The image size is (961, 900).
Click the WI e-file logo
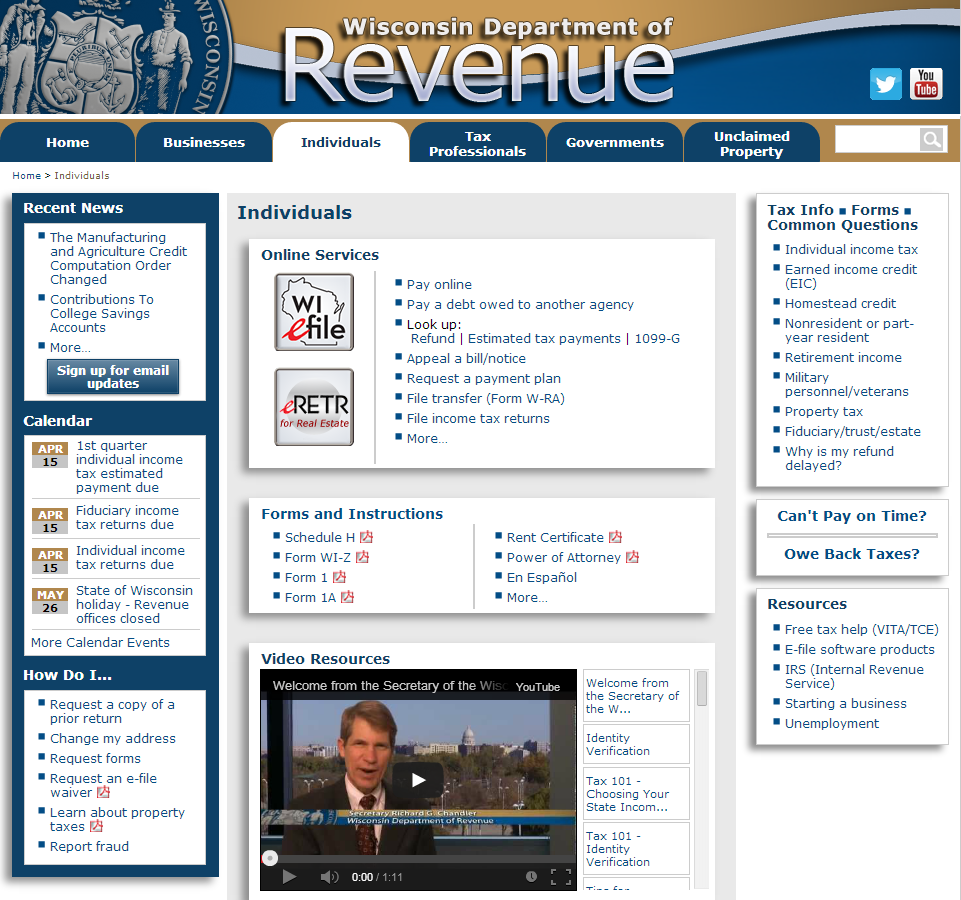(314, 312)
